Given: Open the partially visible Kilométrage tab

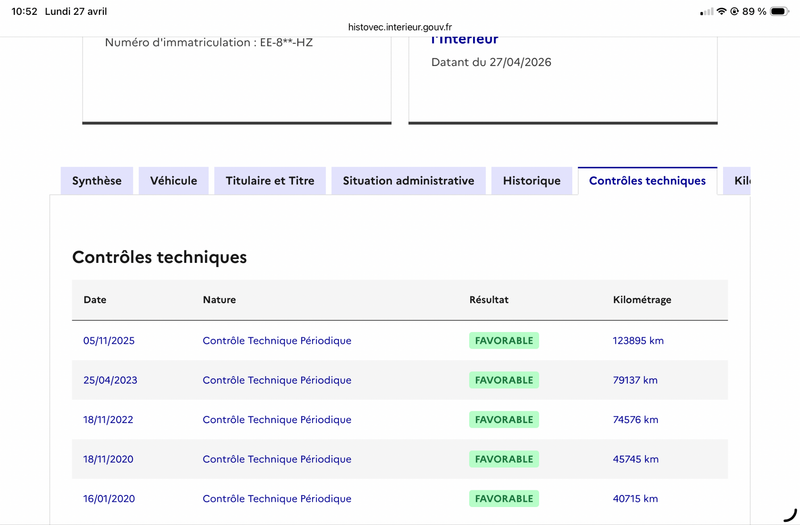Looking at the screenshot, I should [x=737, y=181].
